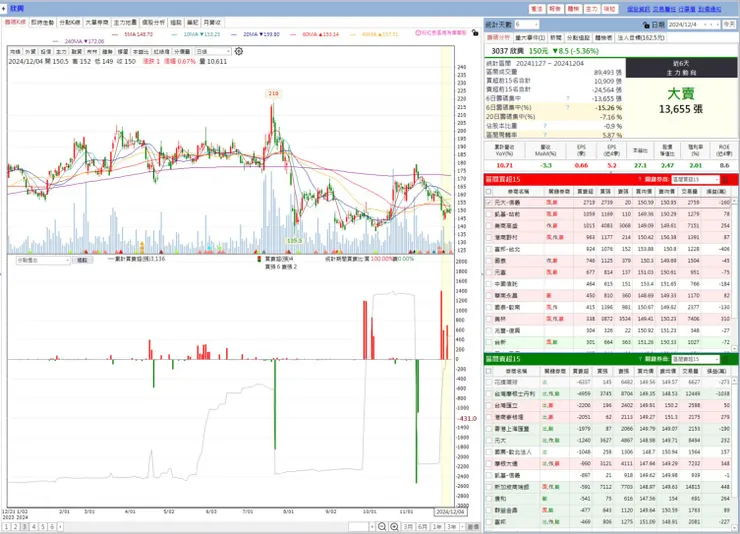Screen dimensions: 740x534
Task: Click the 20MA legend line
Action: click(255, 34)
